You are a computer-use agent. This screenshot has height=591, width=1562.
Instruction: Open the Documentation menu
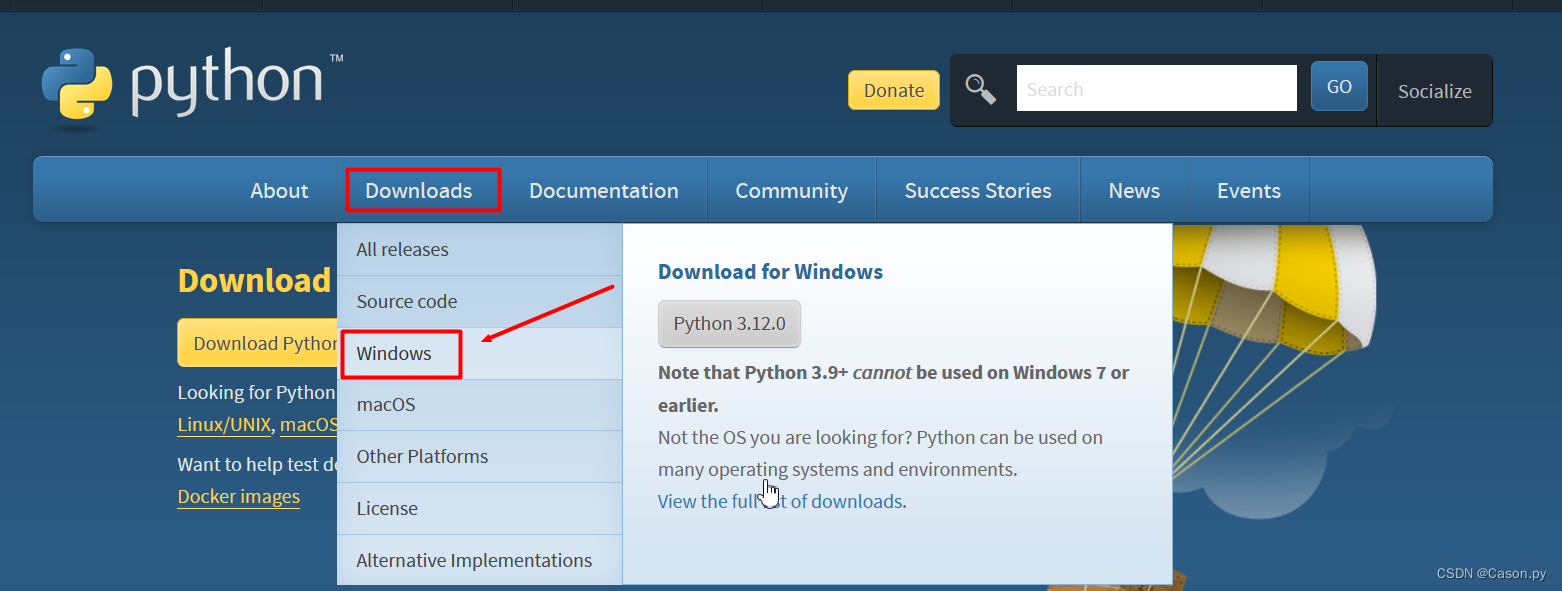coord(604,190)
